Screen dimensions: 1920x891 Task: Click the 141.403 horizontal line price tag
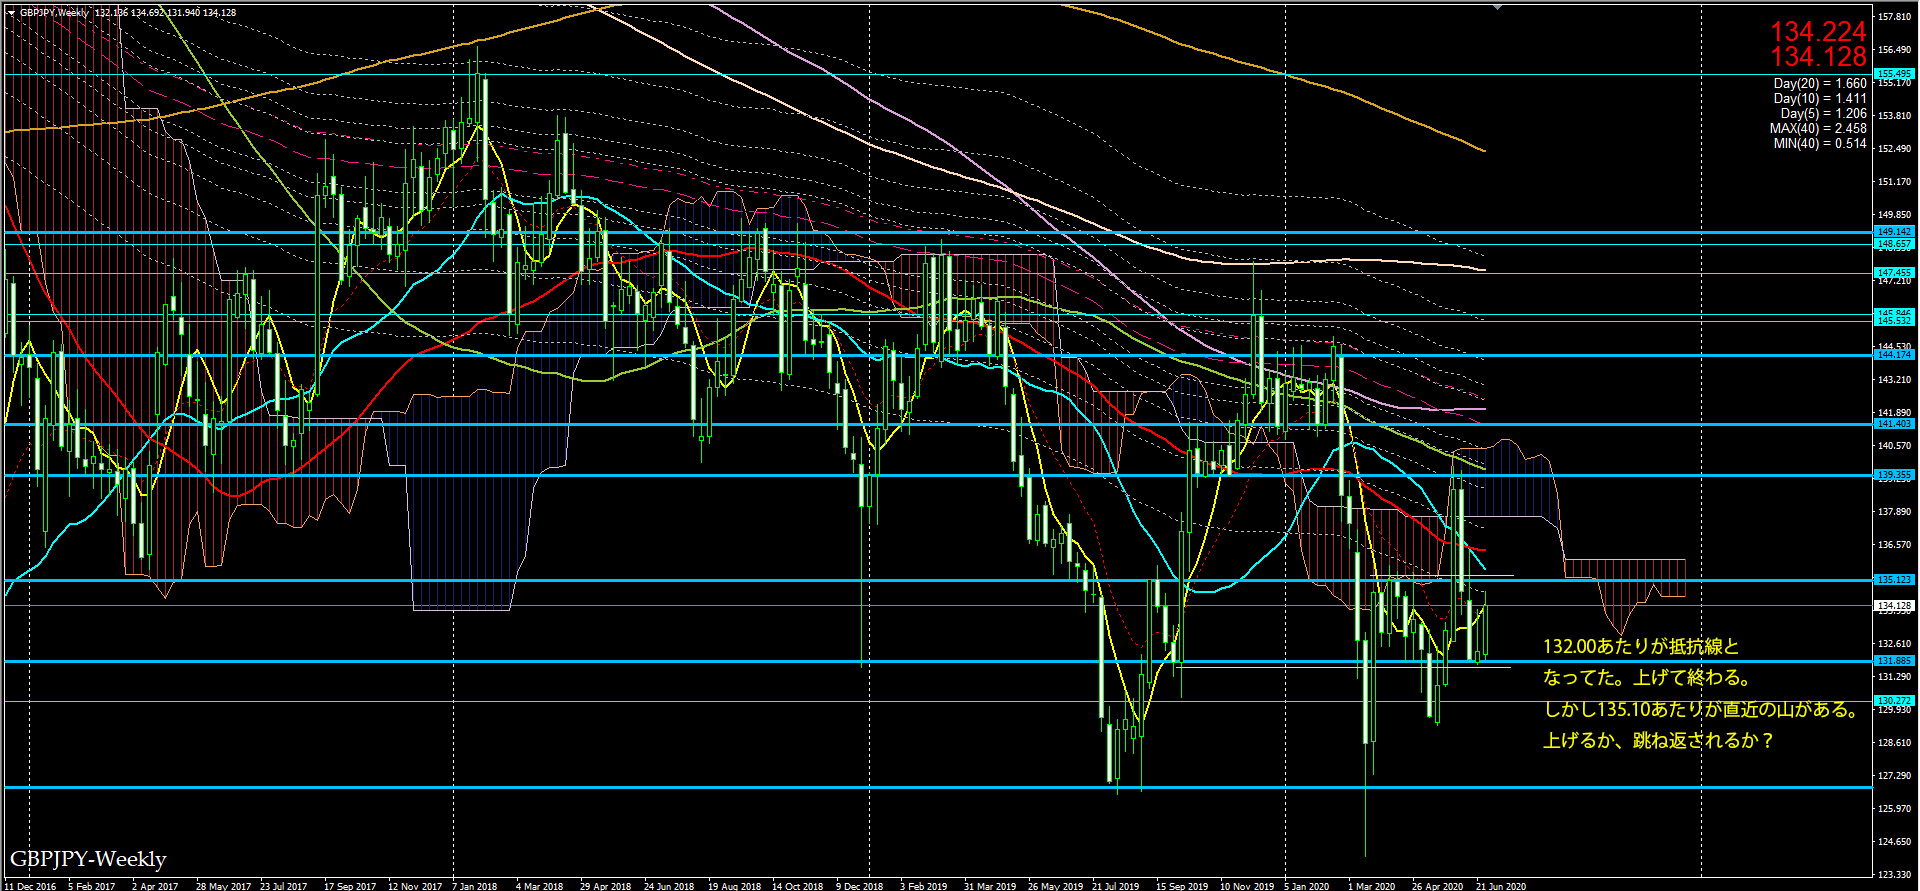(x=1894, y=424)
